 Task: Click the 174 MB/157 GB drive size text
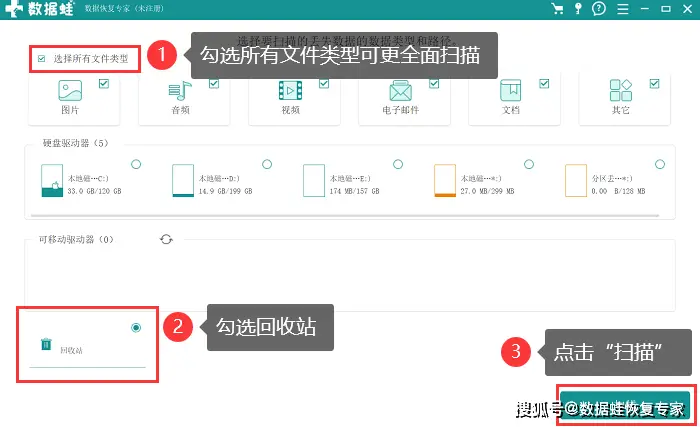coord(354,191)
